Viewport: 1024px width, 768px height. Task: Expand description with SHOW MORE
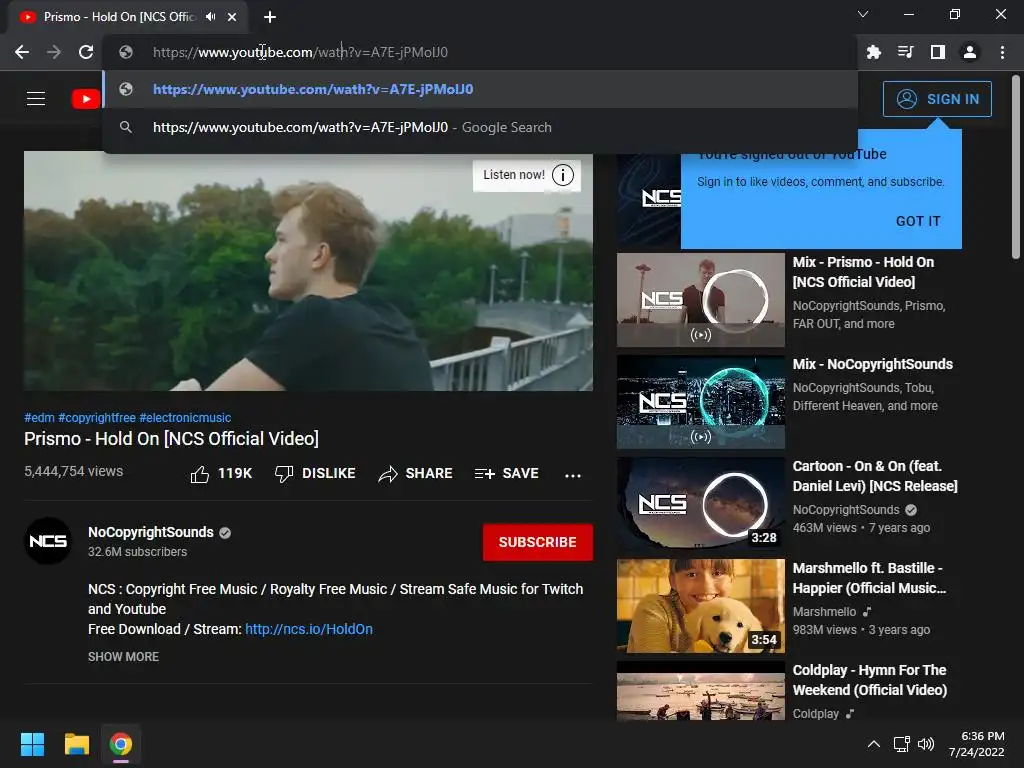123,657
